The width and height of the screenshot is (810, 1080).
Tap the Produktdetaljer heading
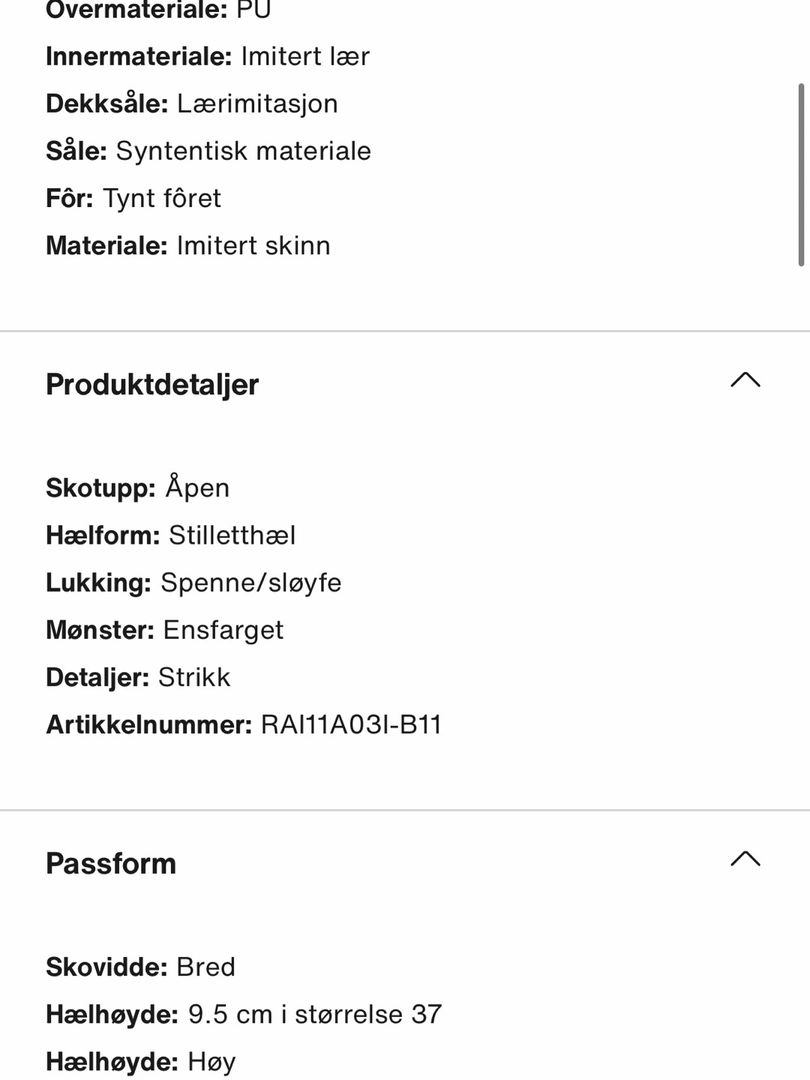152,384
